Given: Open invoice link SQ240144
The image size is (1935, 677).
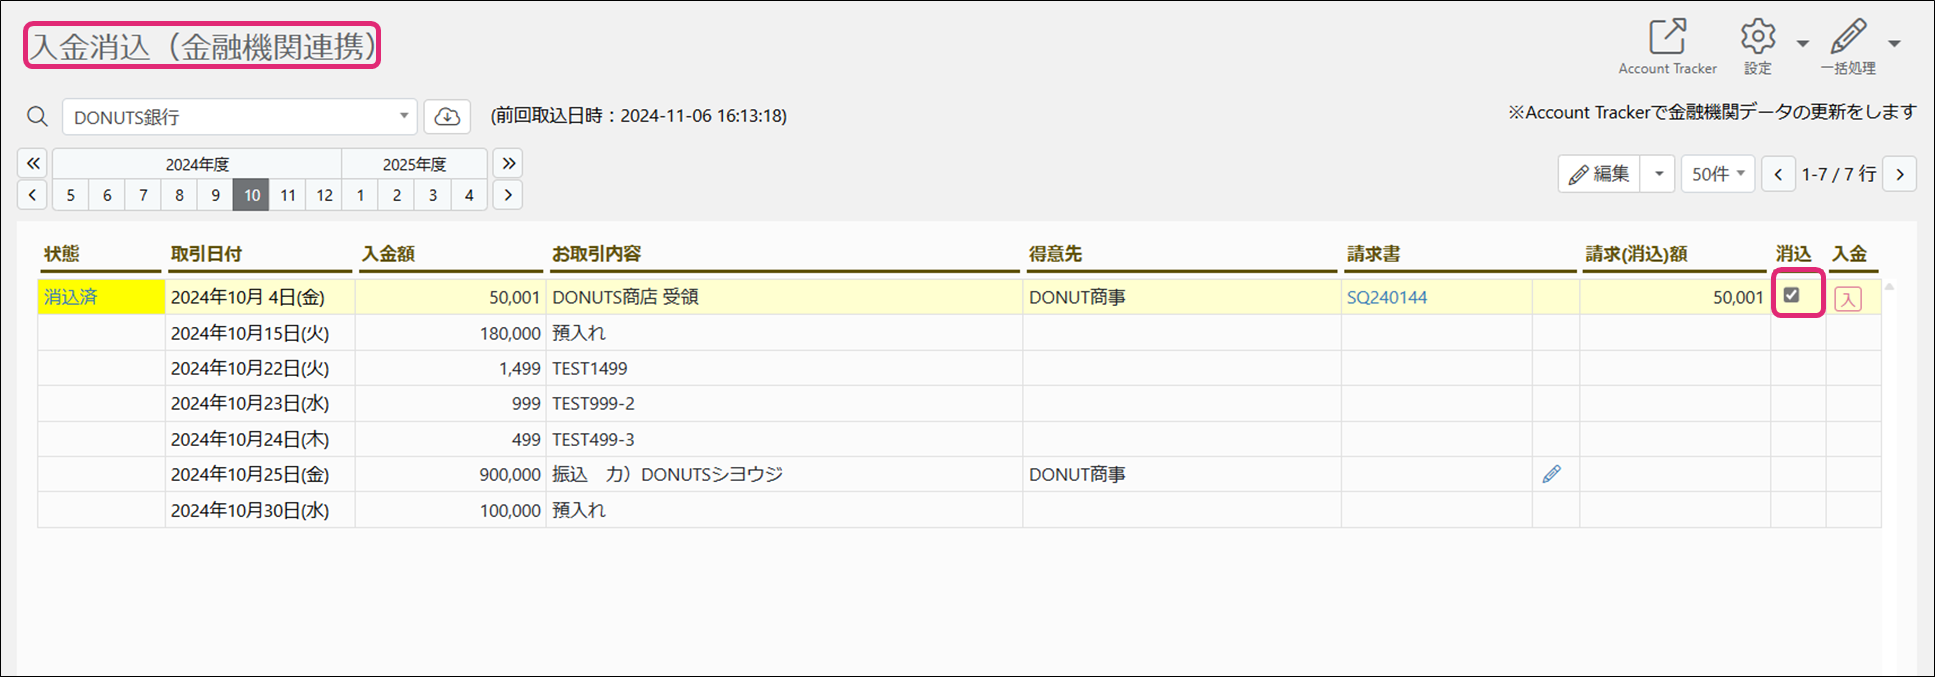Looking at the screenshot, I should click(1386, 297).
